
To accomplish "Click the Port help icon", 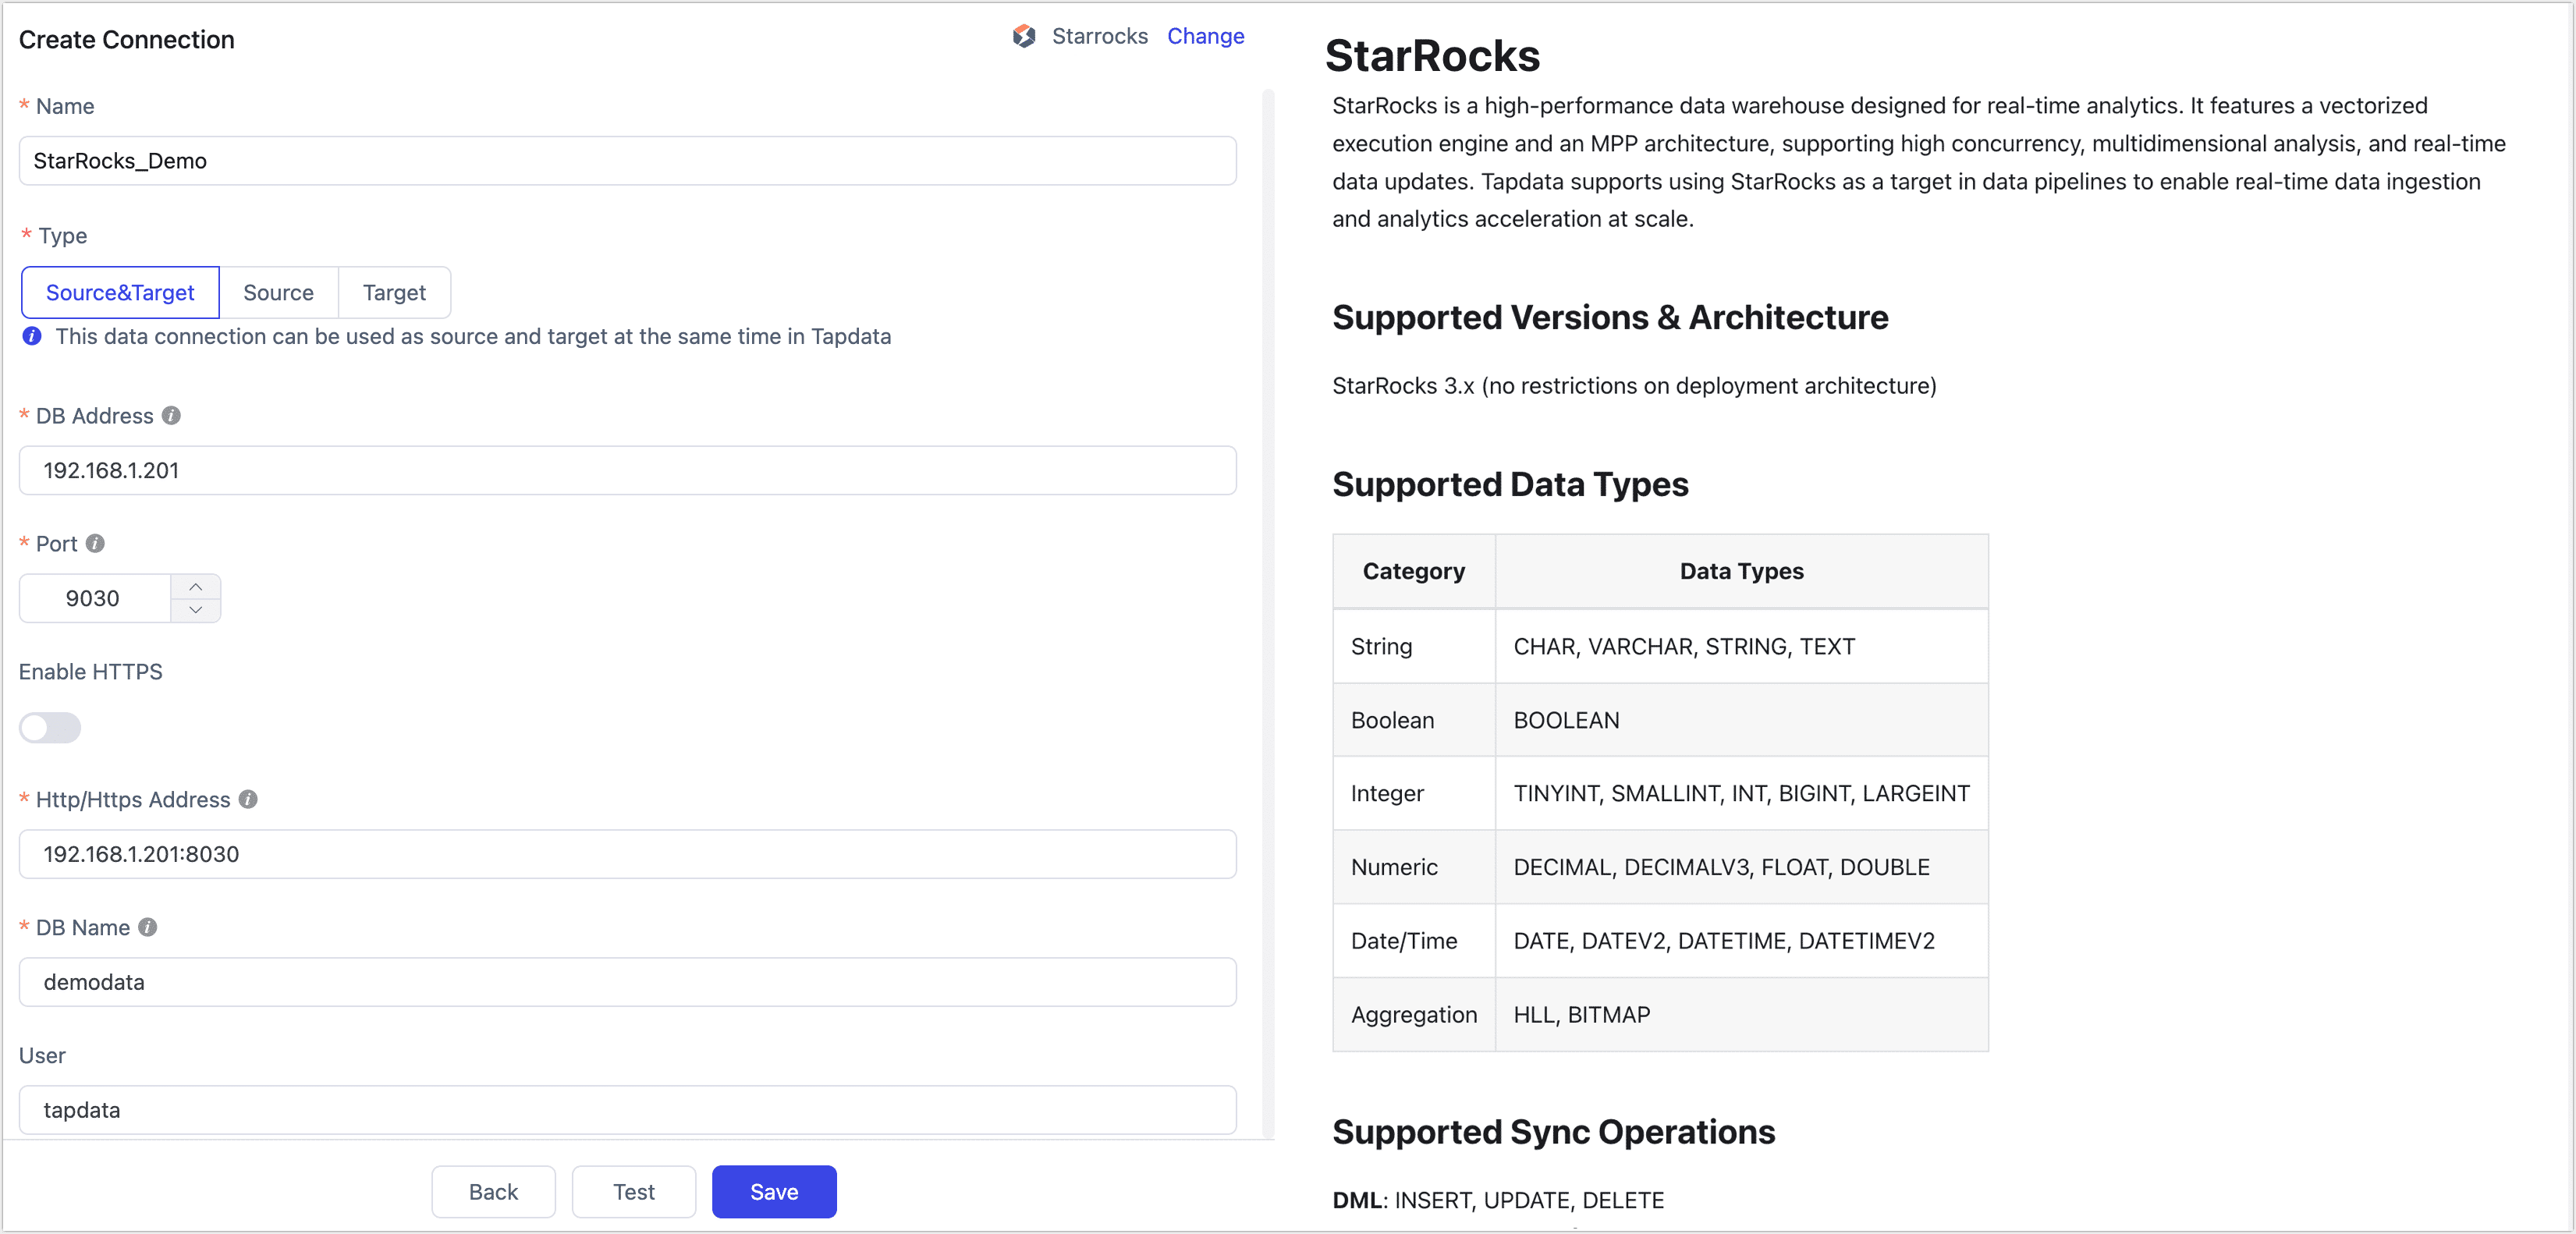I will pos(95,543).
